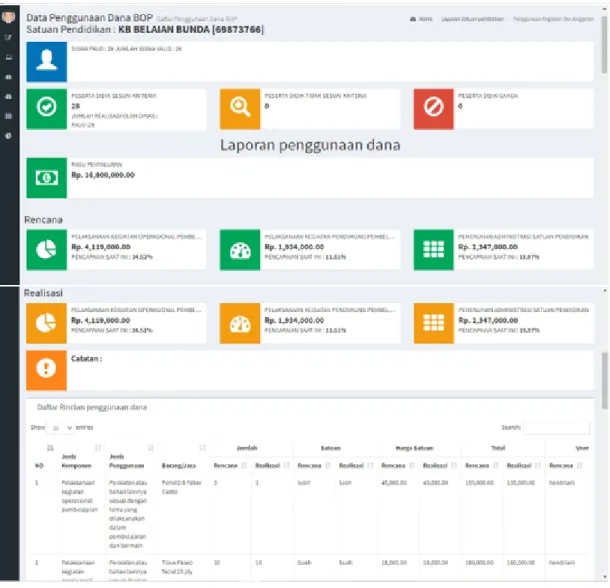Click inside the table Search field
The height and width of the screenshot is (588, 610).
tap(556, 427)
